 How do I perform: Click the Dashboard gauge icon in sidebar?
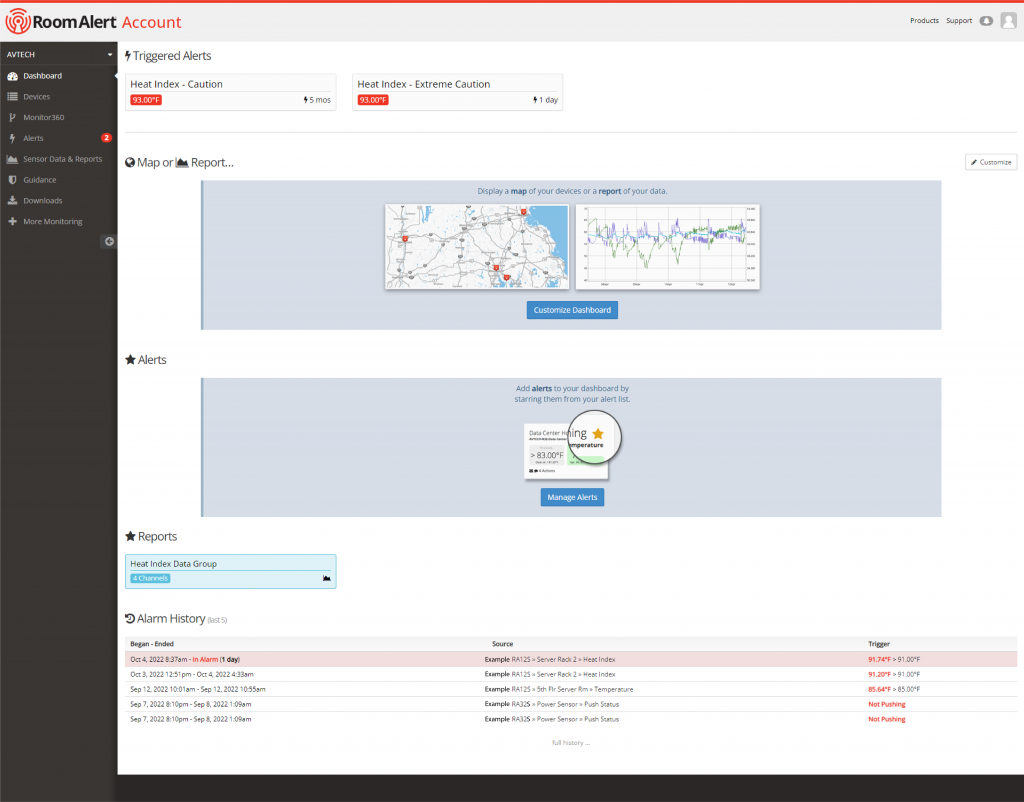pyautogui.click(x=12, y=76)
